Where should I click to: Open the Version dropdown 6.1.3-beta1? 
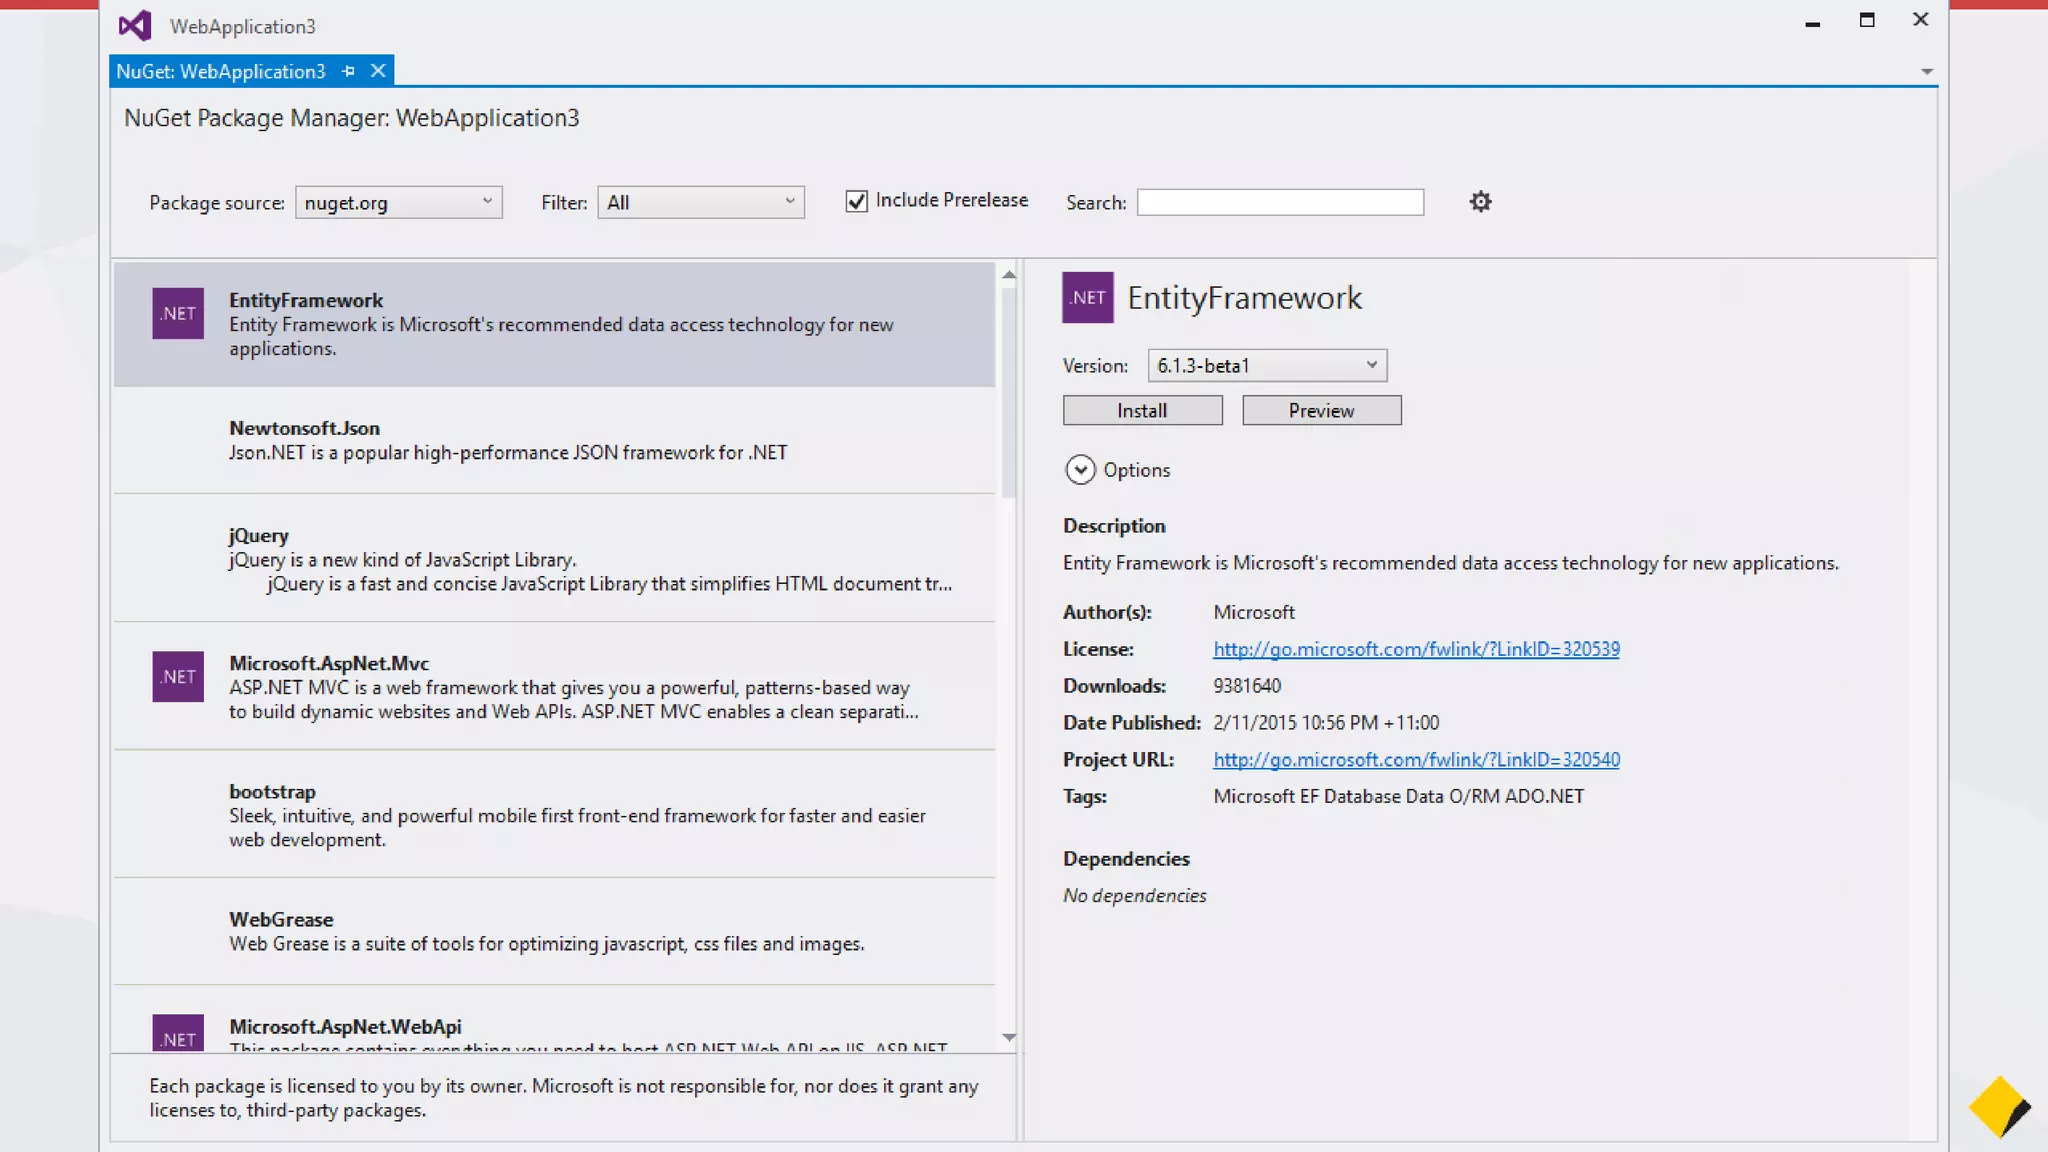1267,365
